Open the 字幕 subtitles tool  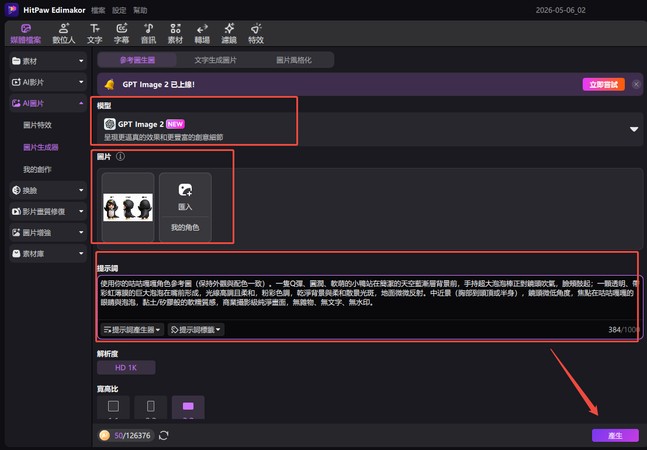click(121, 34)
